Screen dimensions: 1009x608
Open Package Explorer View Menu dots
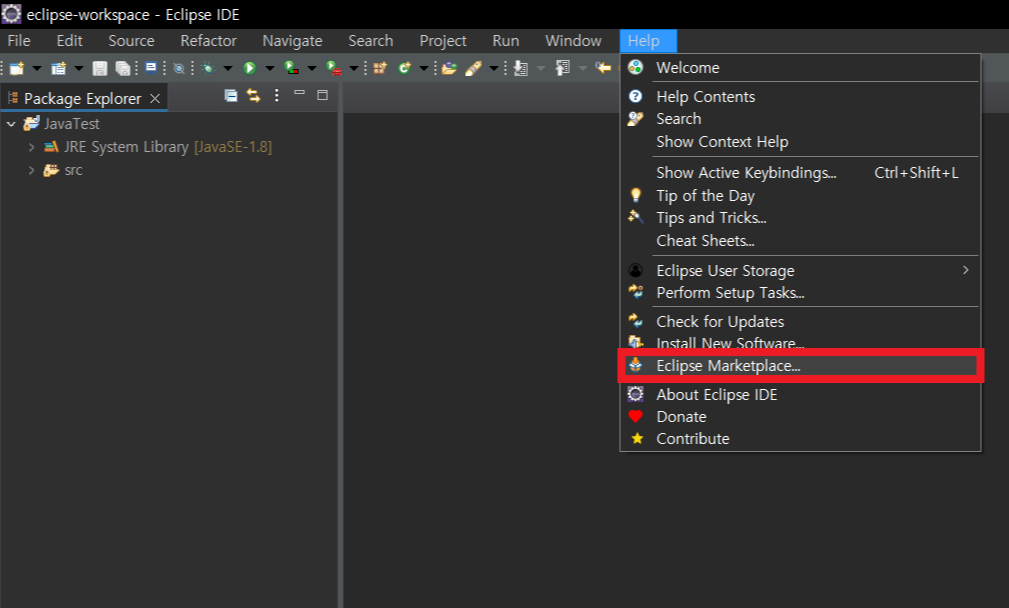point(277,95)
